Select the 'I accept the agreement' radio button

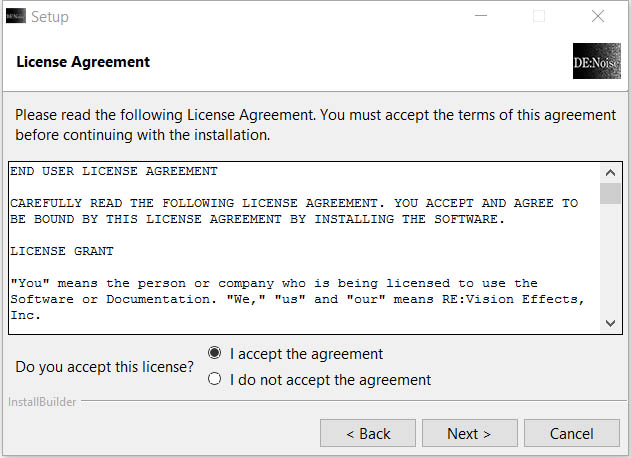[214, 353]
